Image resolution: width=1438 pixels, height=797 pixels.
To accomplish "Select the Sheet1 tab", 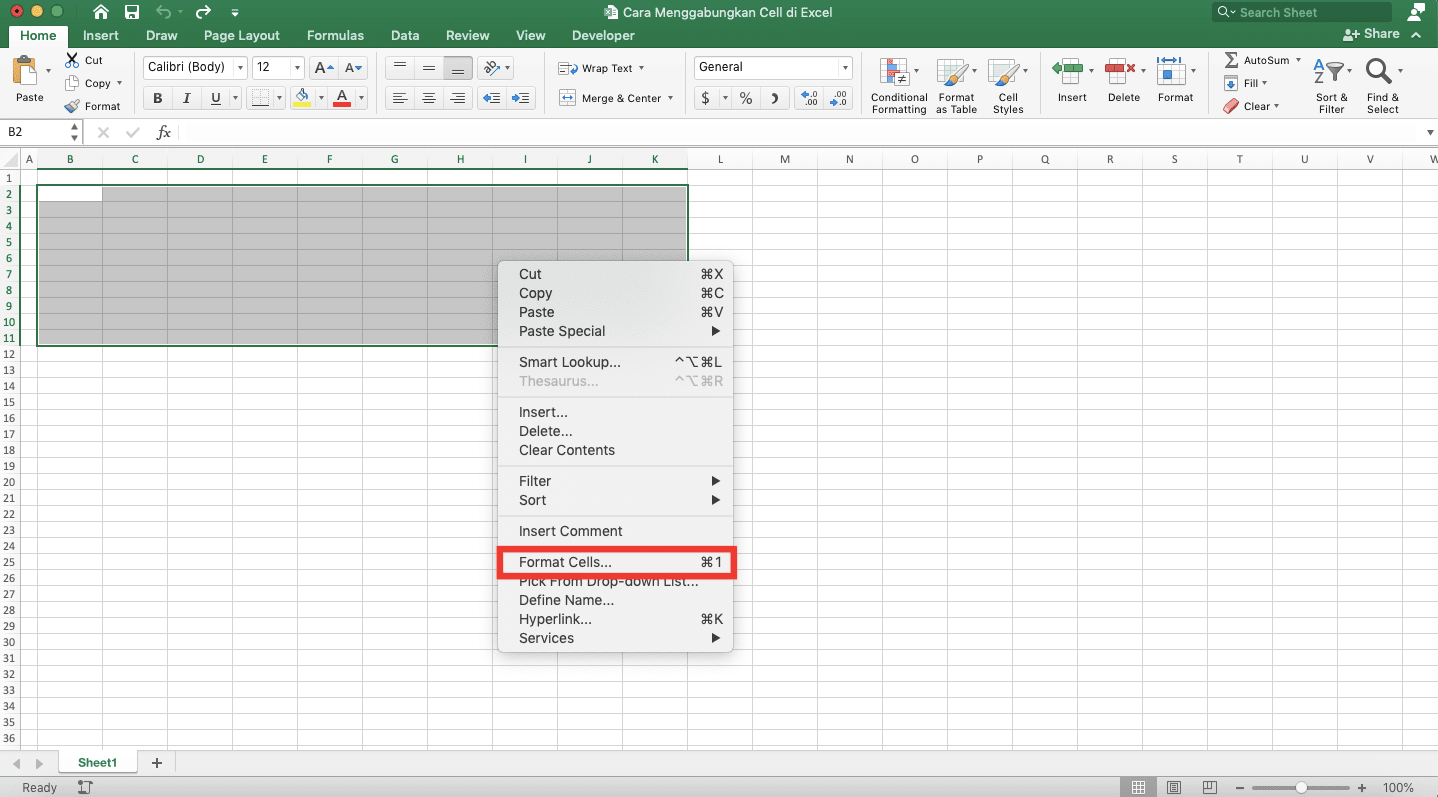I will 97,763.
